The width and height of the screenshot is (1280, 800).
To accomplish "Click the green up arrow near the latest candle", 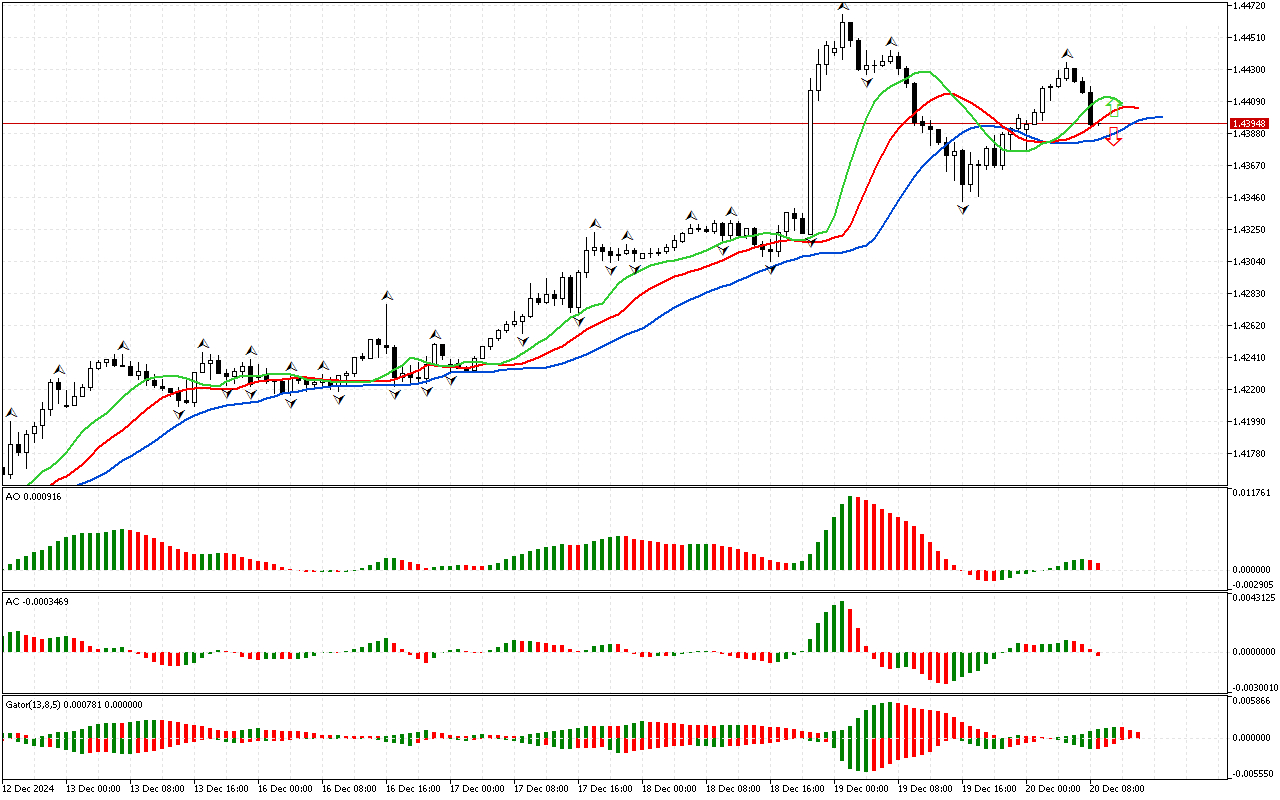I will click(x=1114, y=107).
